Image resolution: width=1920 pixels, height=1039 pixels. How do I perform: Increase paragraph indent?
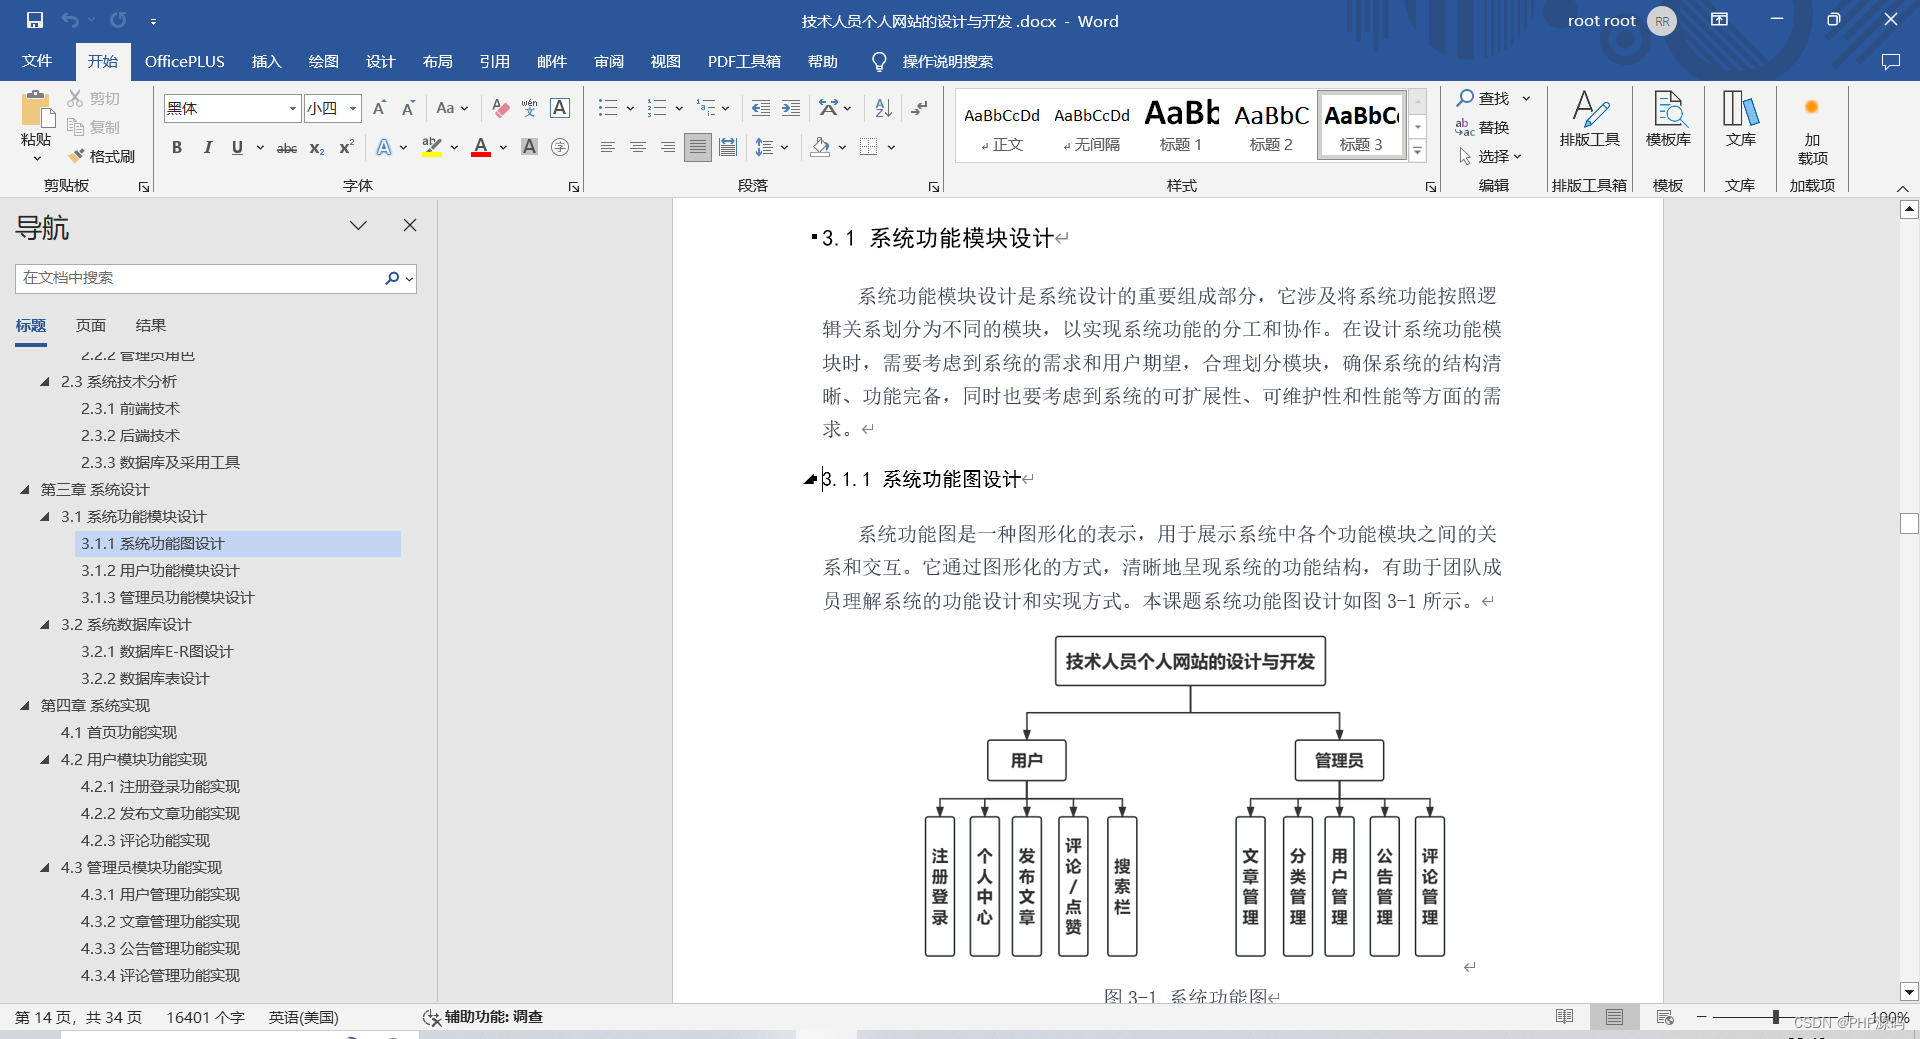coord(791,108)
